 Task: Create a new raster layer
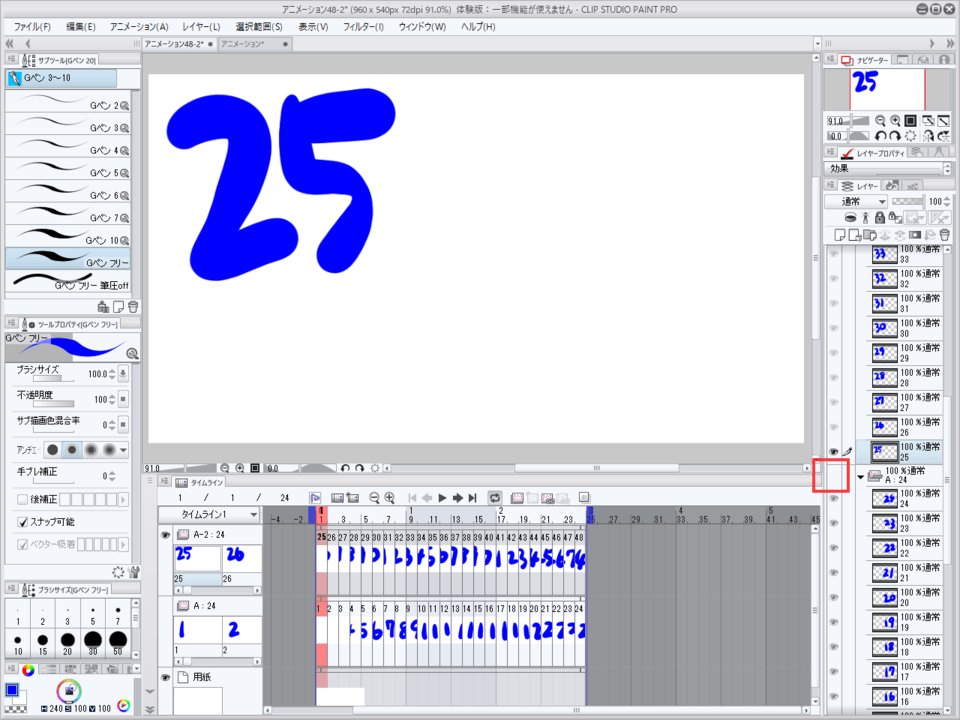pos(842,234)
